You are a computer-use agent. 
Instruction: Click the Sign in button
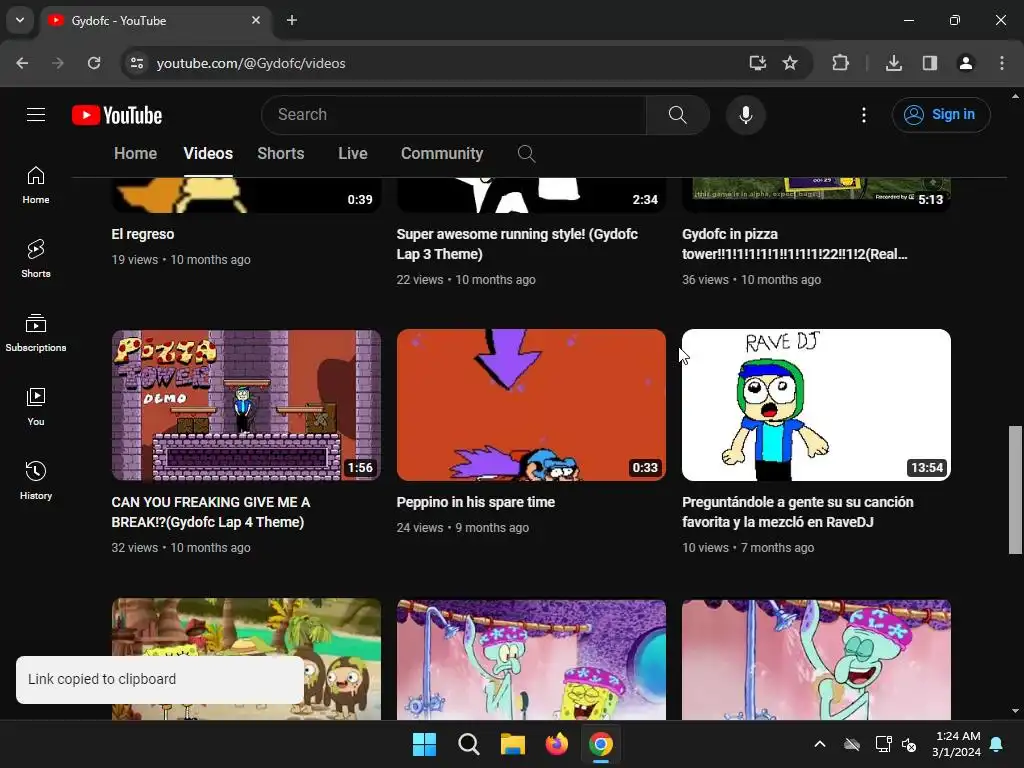coord(941,115)
